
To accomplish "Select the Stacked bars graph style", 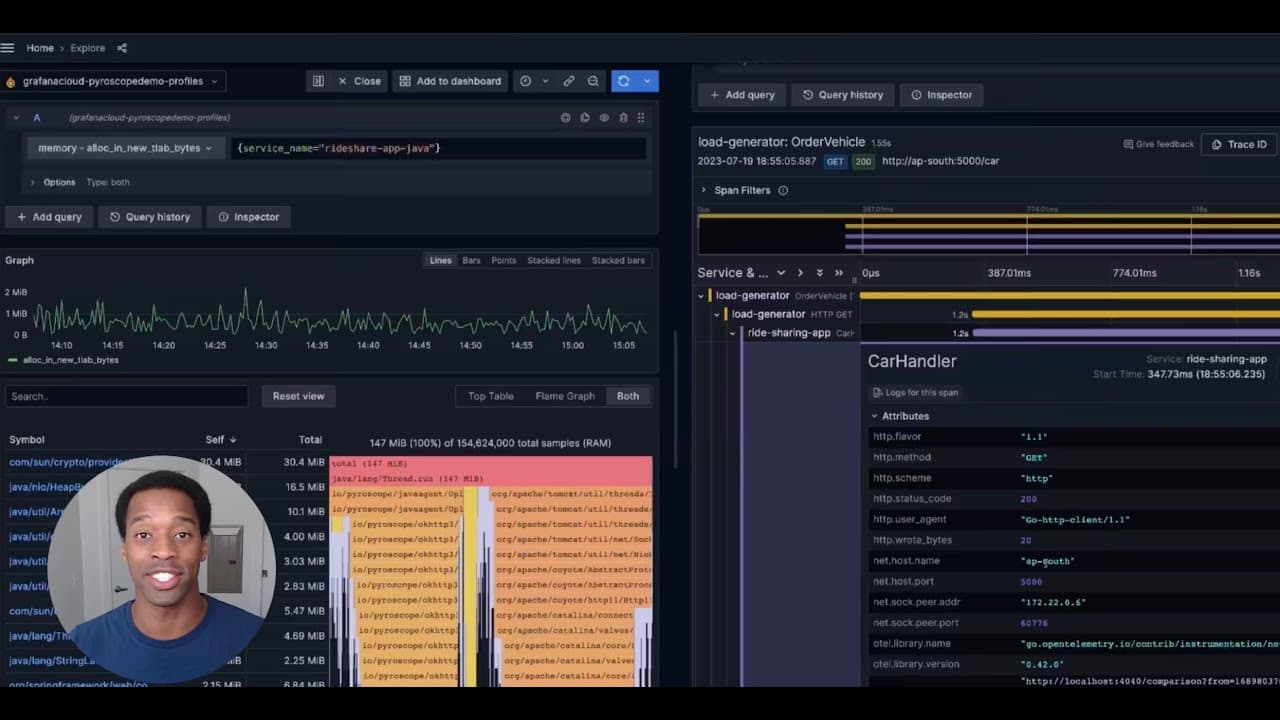I will coord(618,260).
